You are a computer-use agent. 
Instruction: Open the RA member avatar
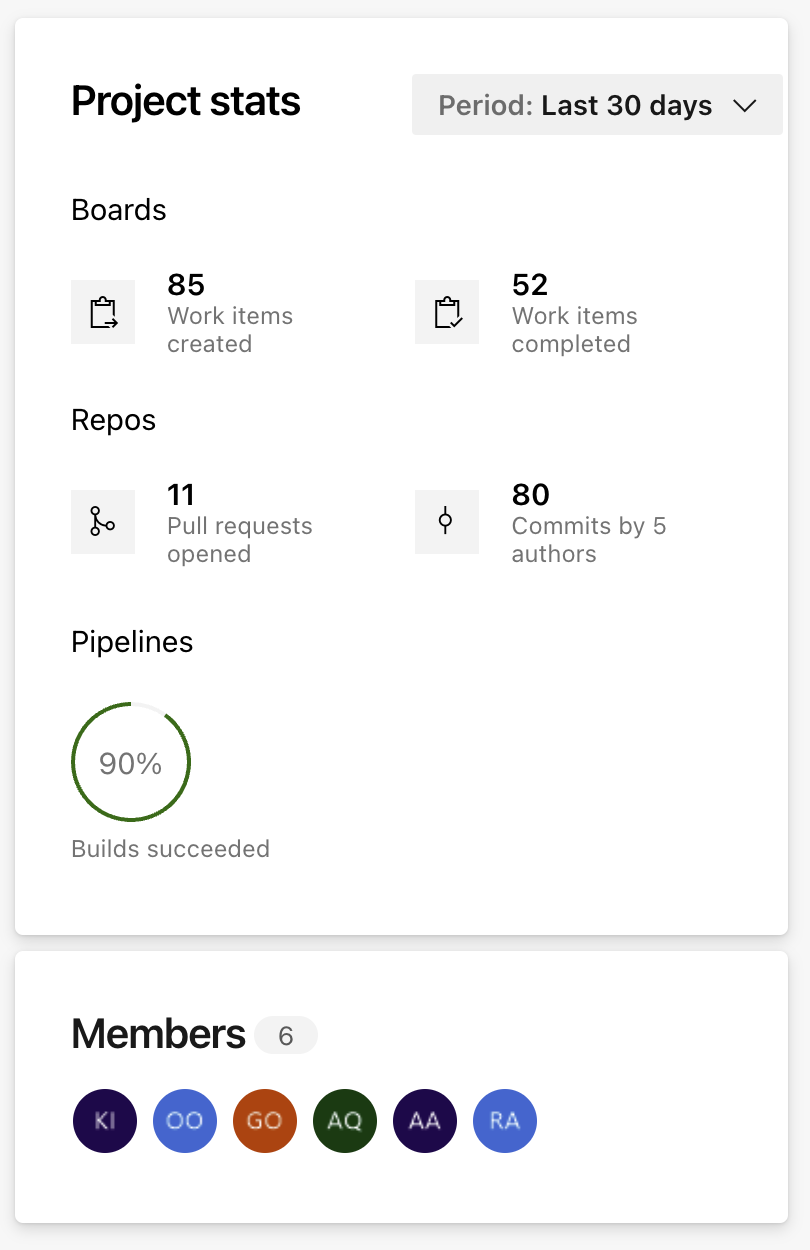(x=505, y=1121)
